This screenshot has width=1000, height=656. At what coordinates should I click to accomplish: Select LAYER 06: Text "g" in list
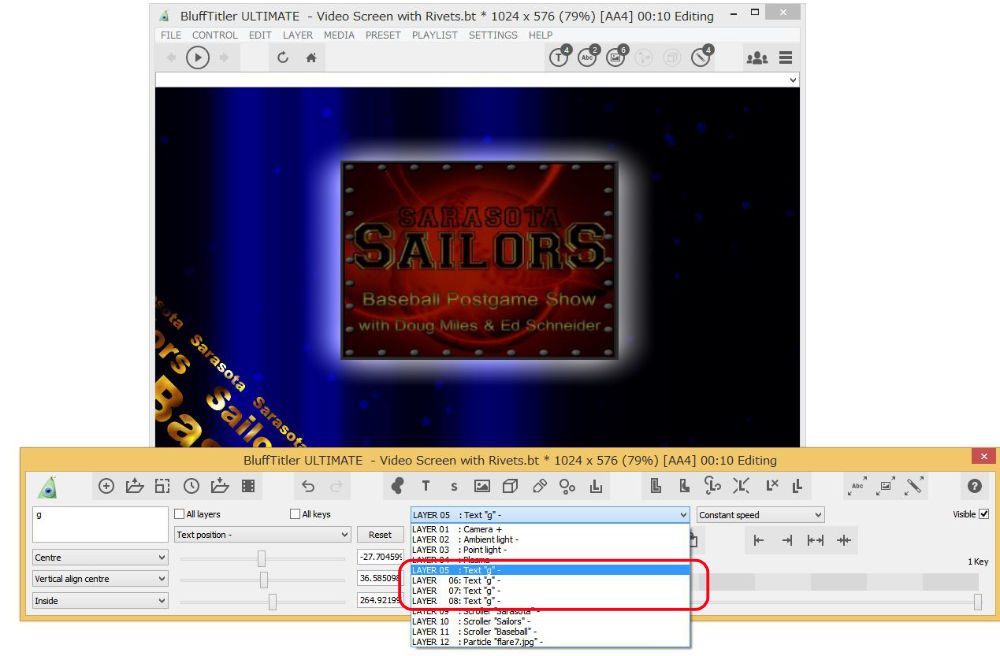click(x=550, y=581)
